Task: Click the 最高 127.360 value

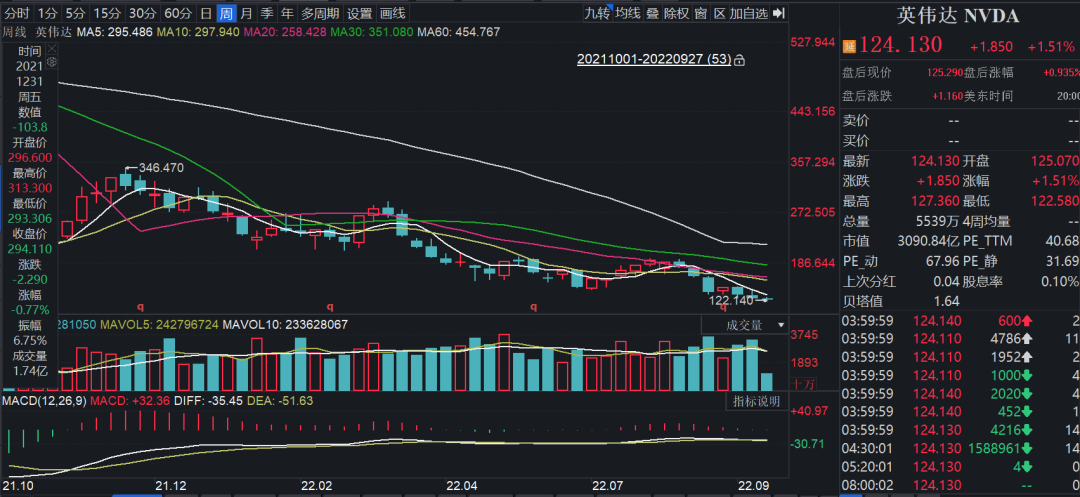Action: [x=936, y=202]
